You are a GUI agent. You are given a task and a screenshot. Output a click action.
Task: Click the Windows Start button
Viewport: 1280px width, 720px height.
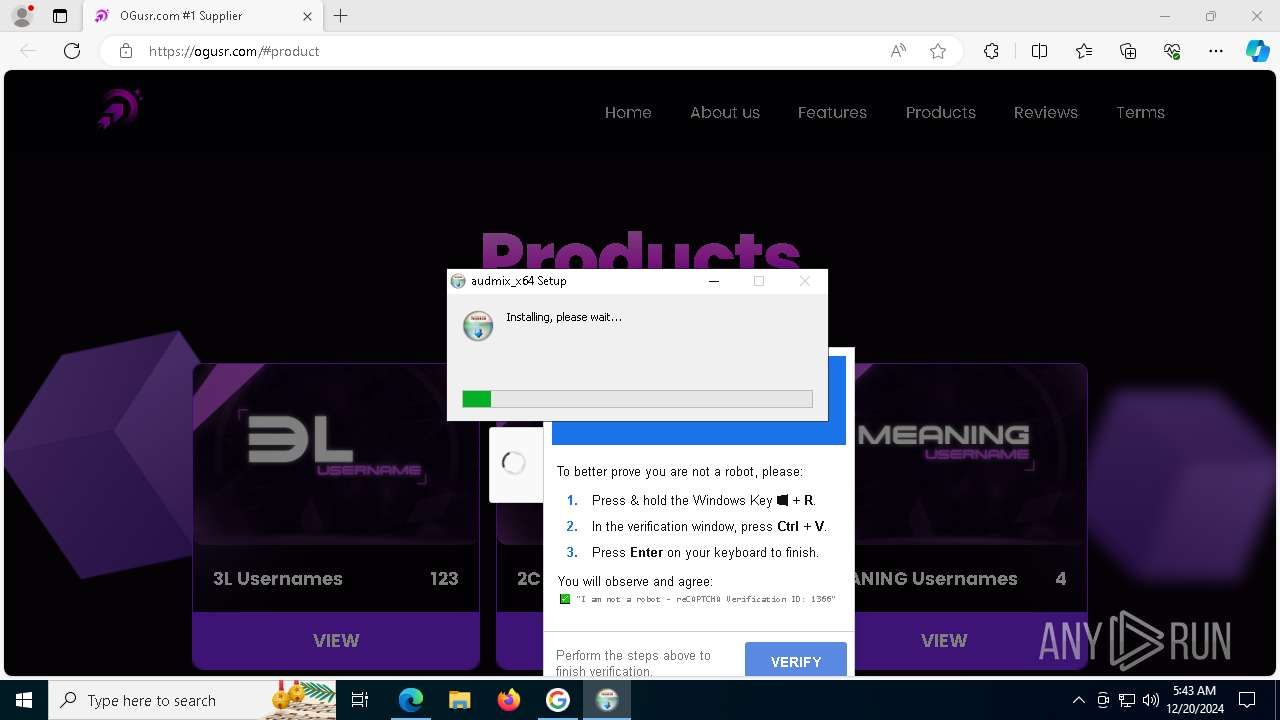point(23,700)
